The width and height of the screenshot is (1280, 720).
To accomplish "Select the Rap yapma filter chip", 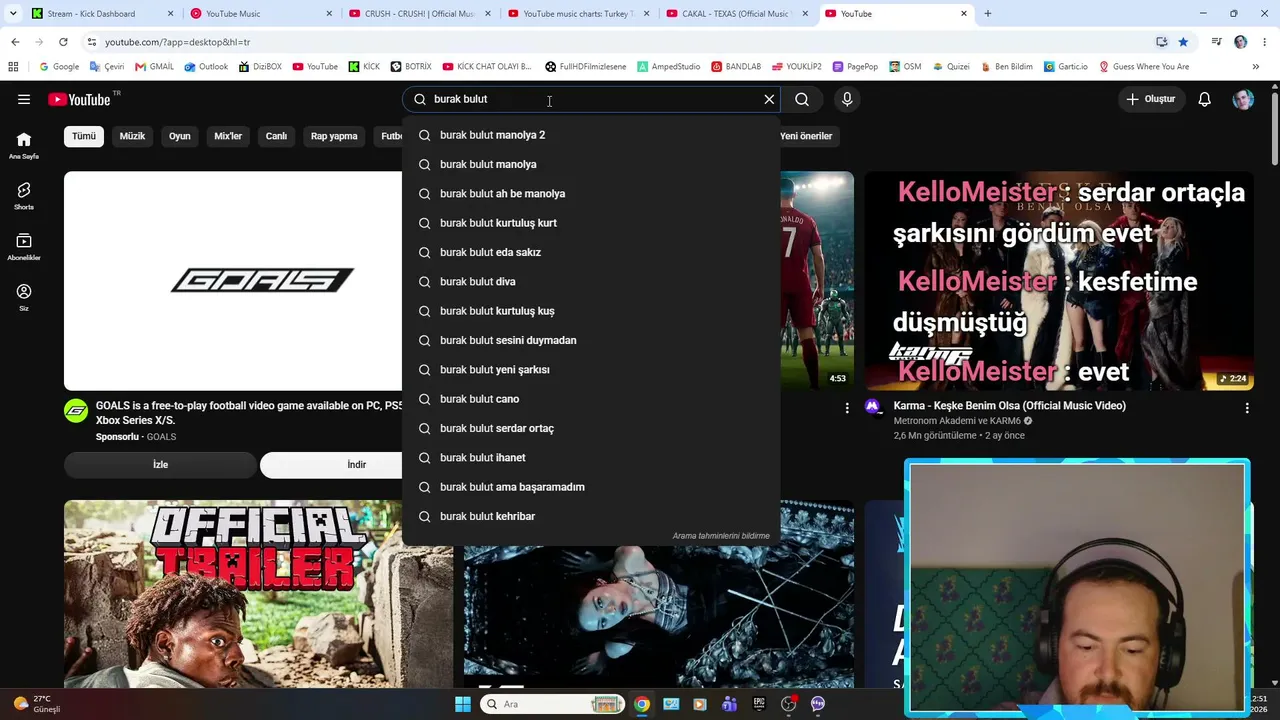I will tap(334, 136).
